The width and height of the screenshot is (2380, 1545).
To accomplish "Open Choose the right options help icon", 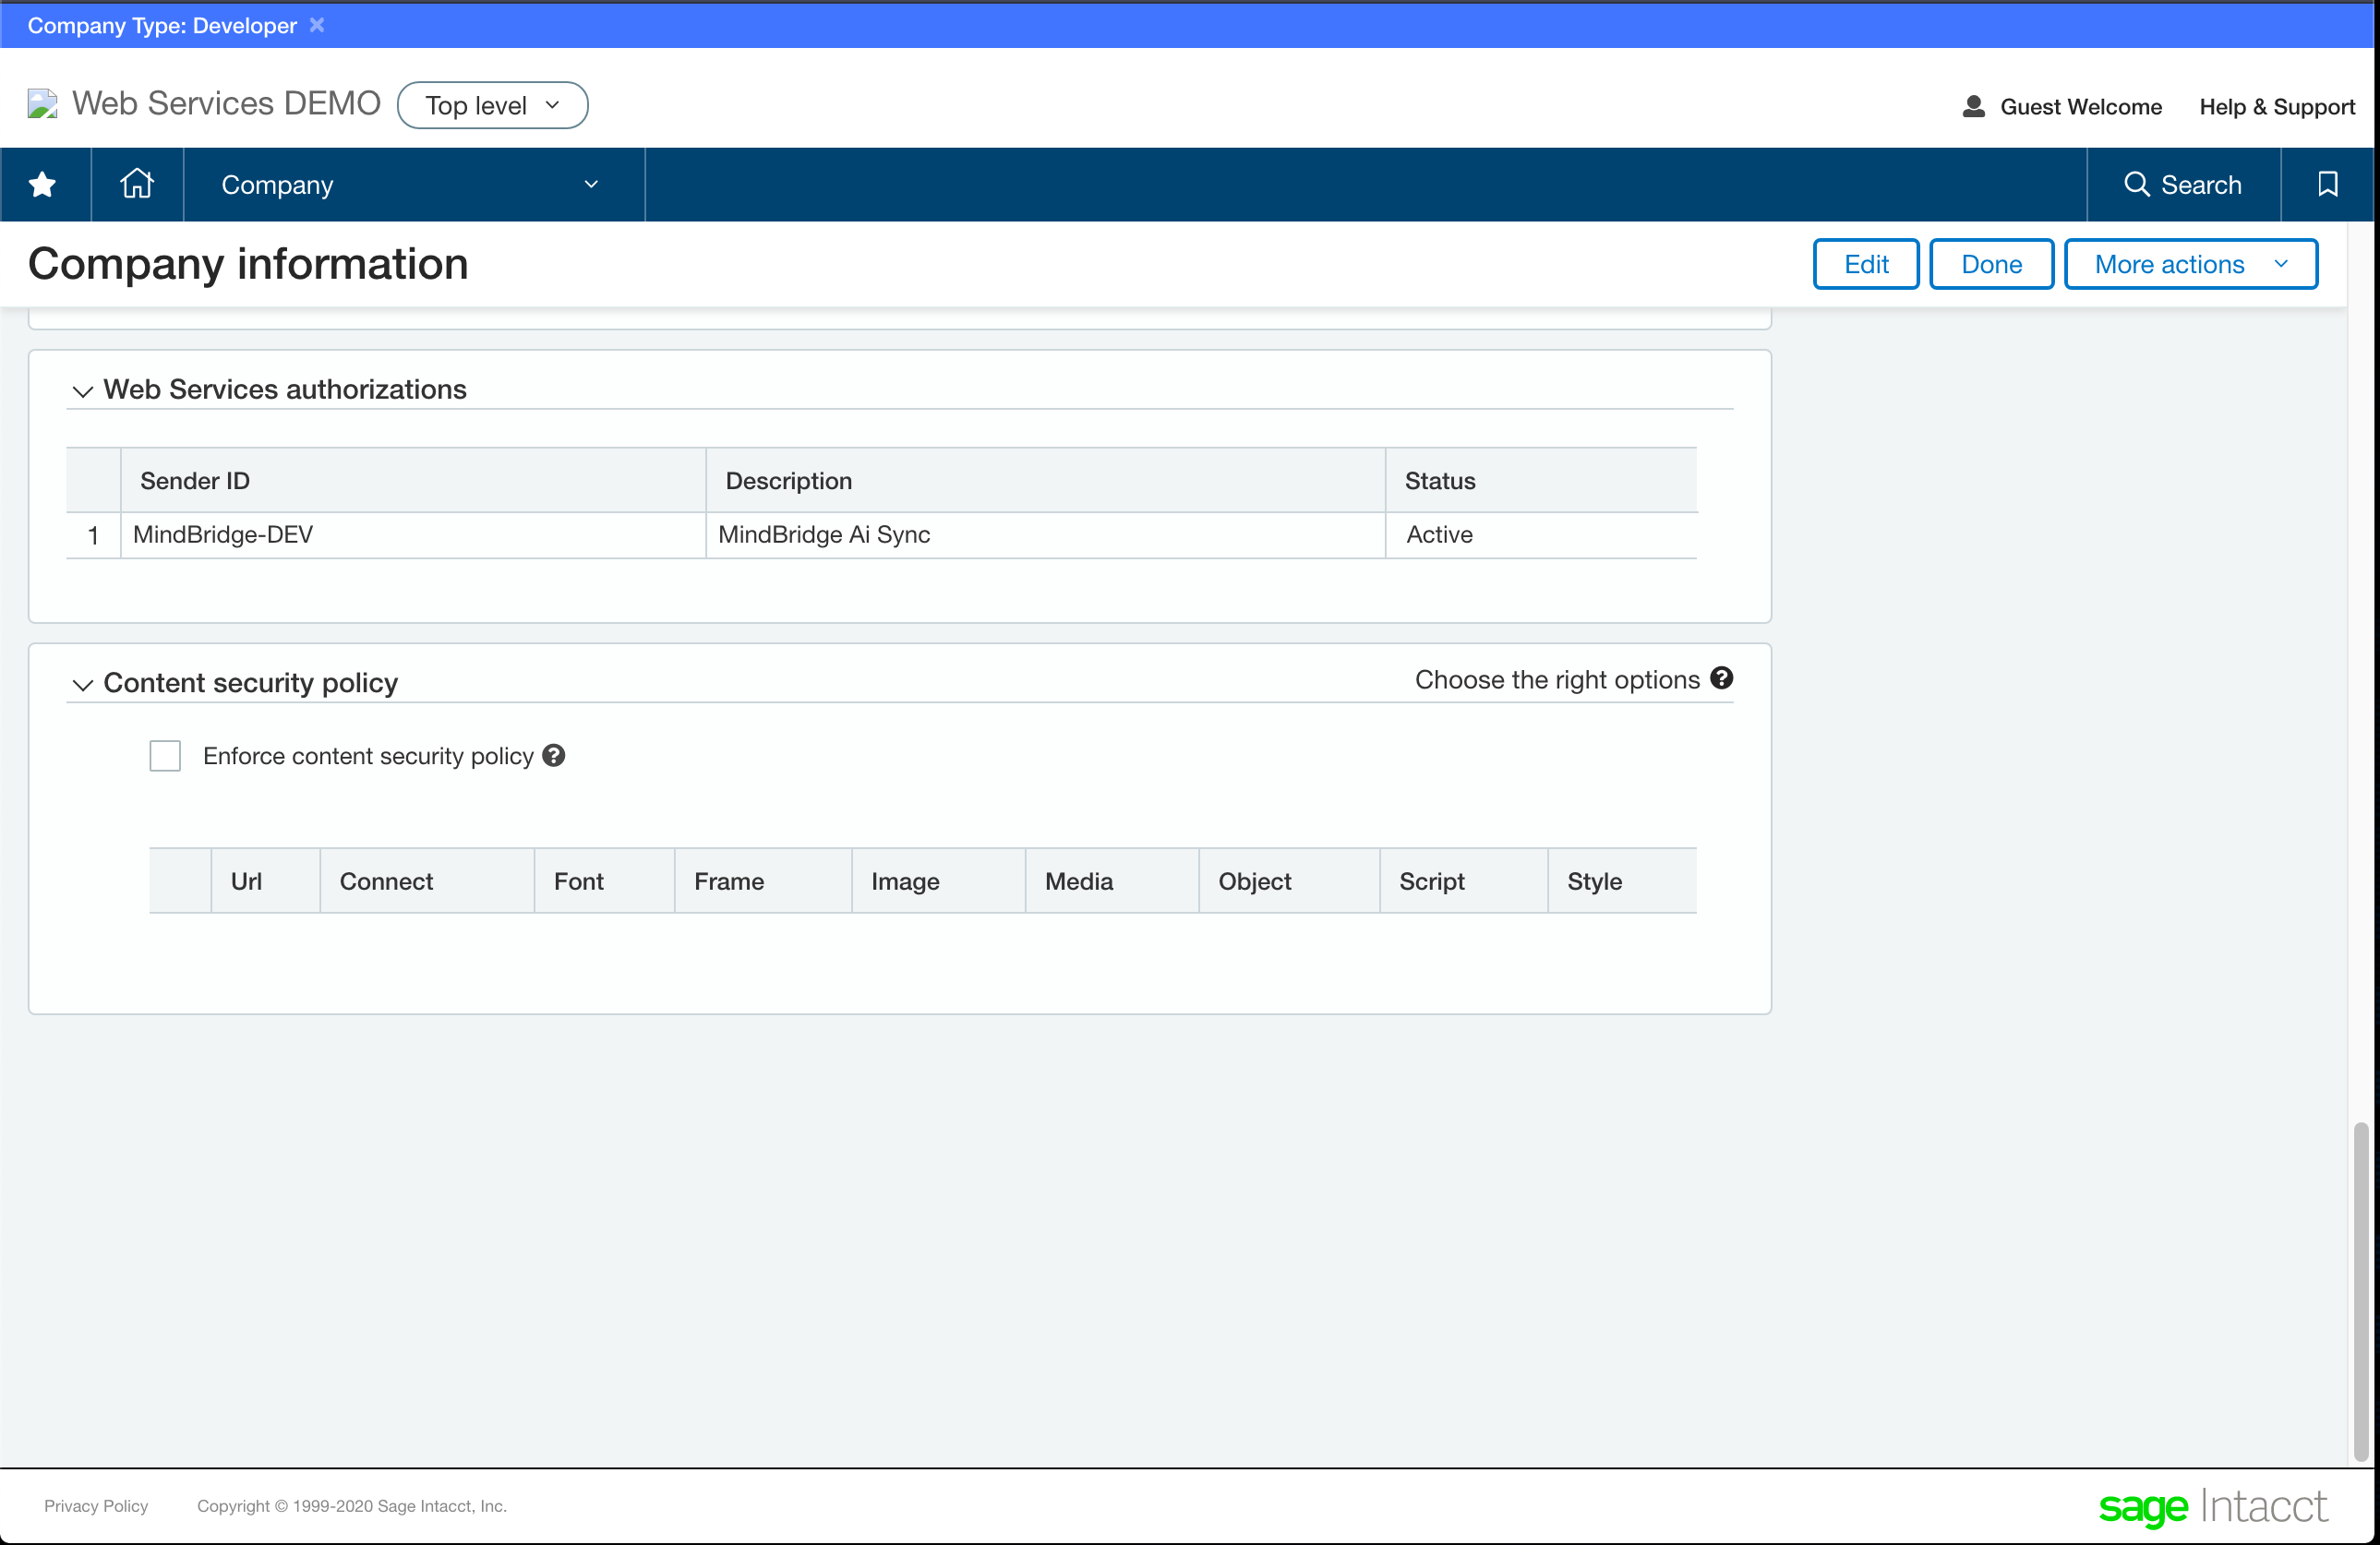I will coord(1722,679).
